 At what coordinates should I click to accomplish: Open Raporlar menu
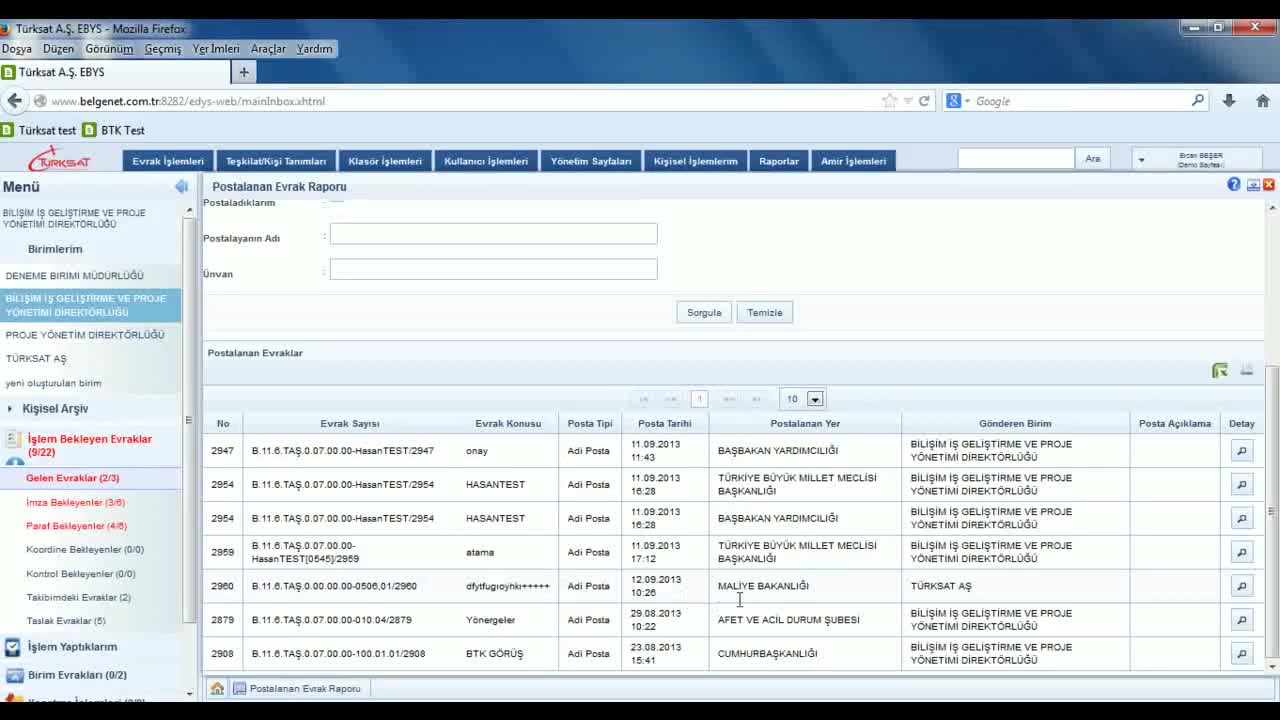pyautogui.click(x=778, y=161)
